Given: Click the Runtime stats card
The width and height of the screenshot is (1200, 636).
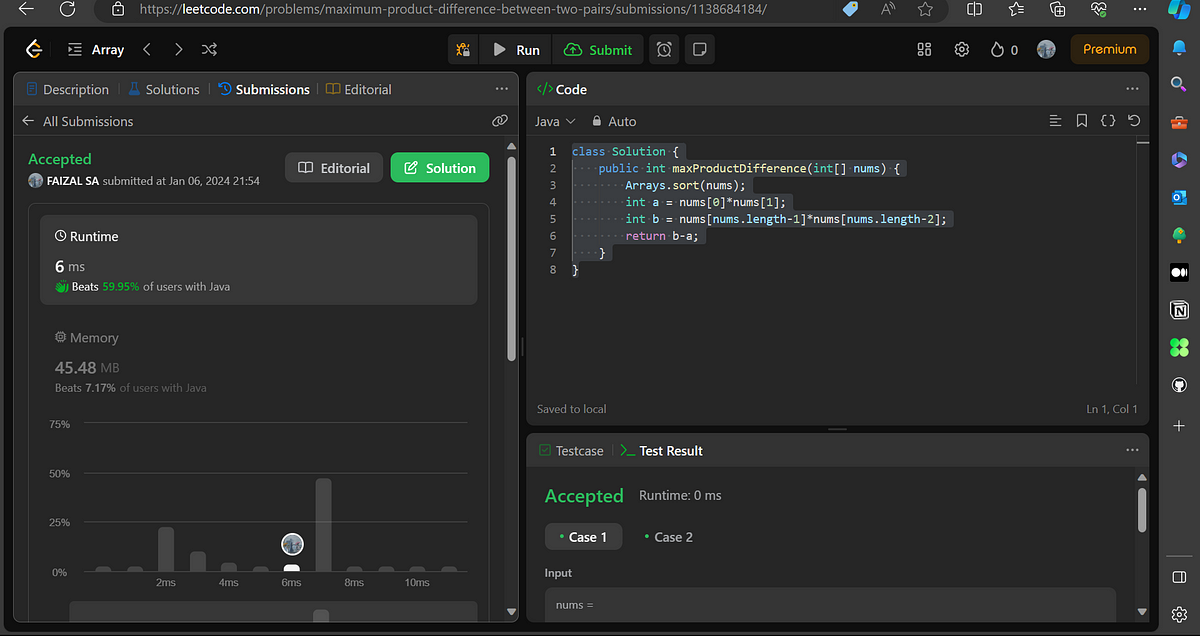Looking at the screenshot, I should point(259,260).
